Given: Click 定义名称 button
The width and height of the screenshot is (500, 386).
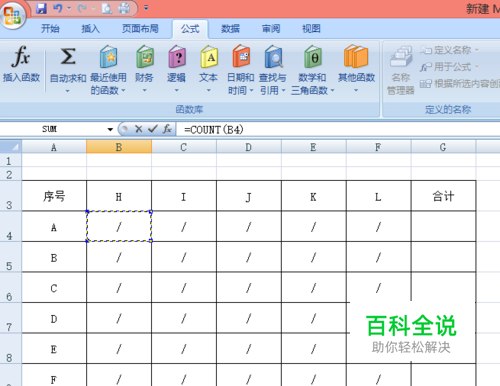Looking at the screenshot, I should 449,50.
